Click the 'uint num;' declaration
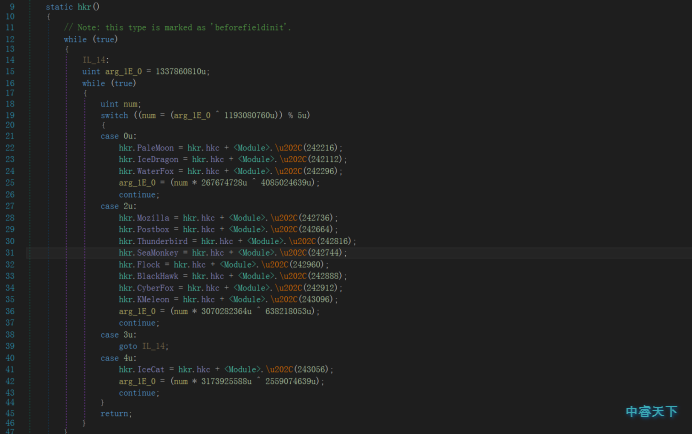 (x=120, y=104)
